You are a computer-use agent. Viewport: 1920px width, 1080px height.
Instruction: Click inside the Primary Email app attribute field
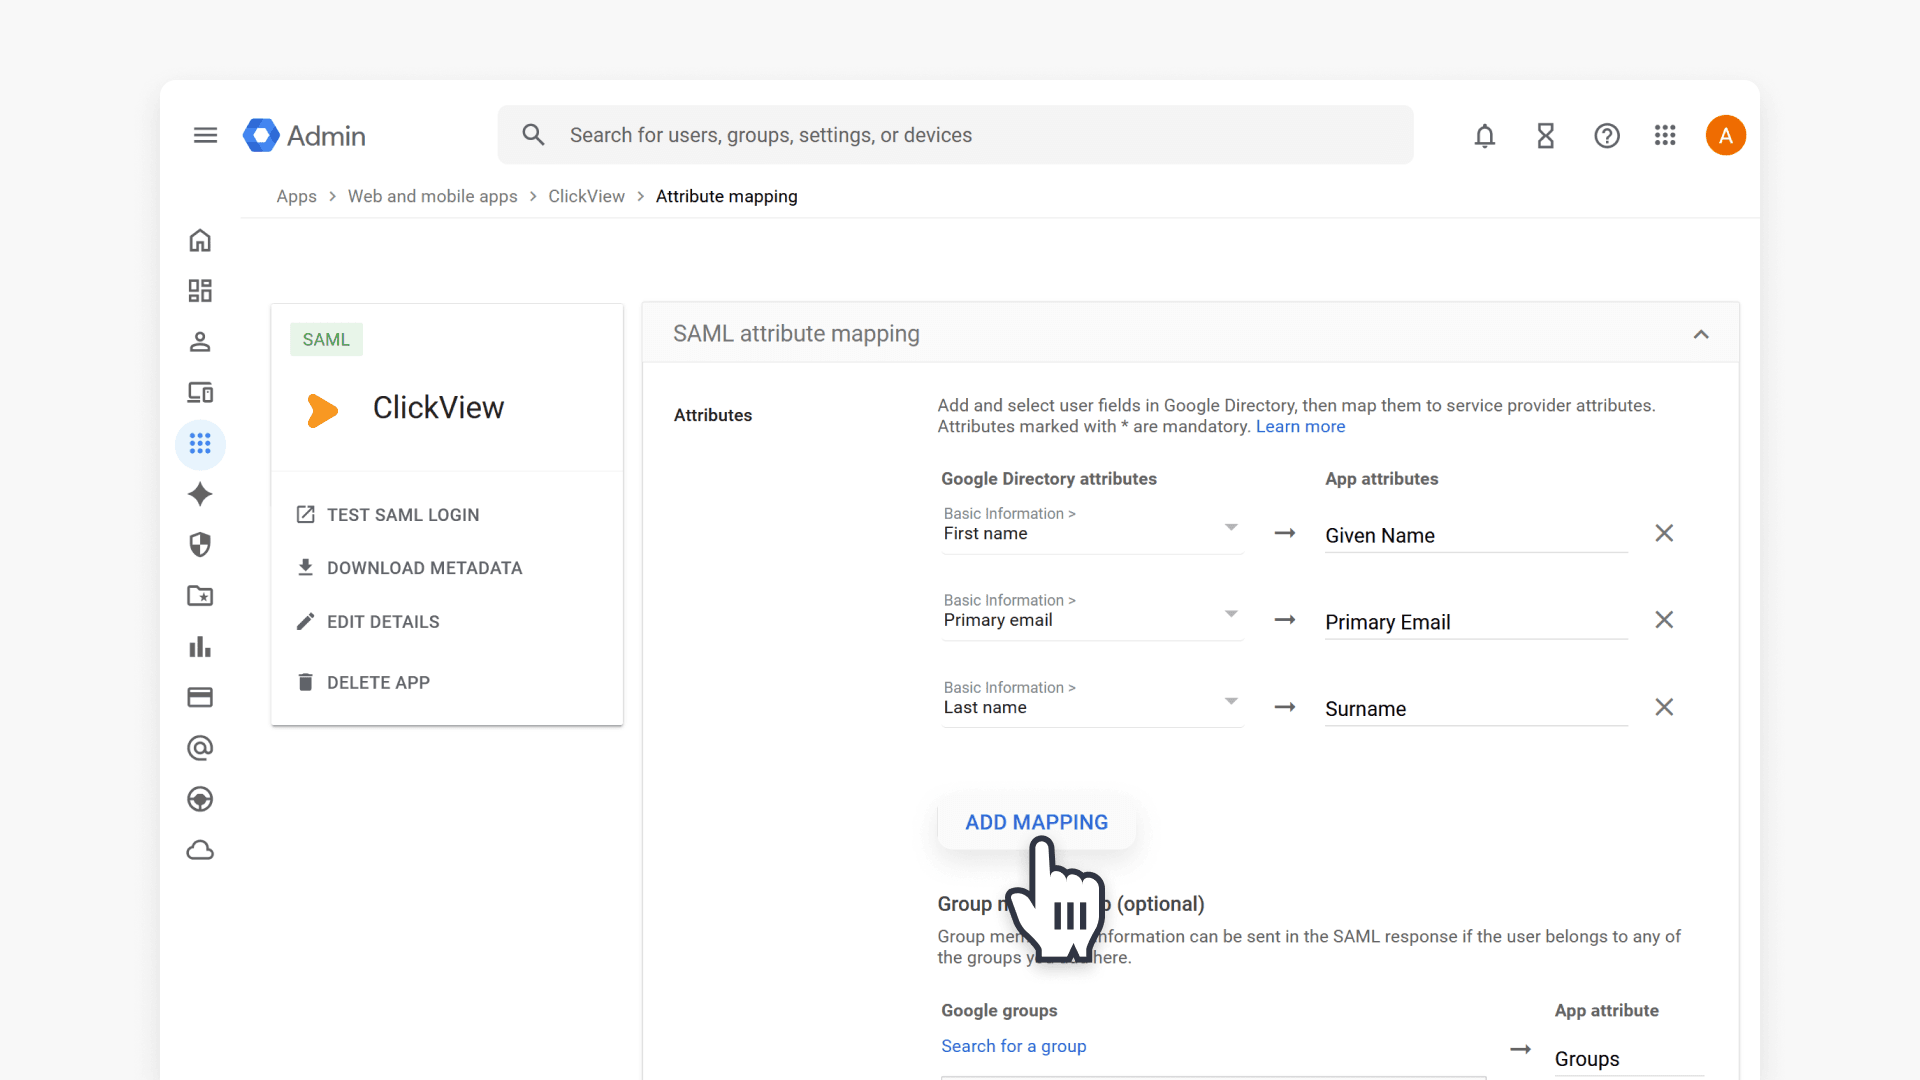coord(1476,622)
